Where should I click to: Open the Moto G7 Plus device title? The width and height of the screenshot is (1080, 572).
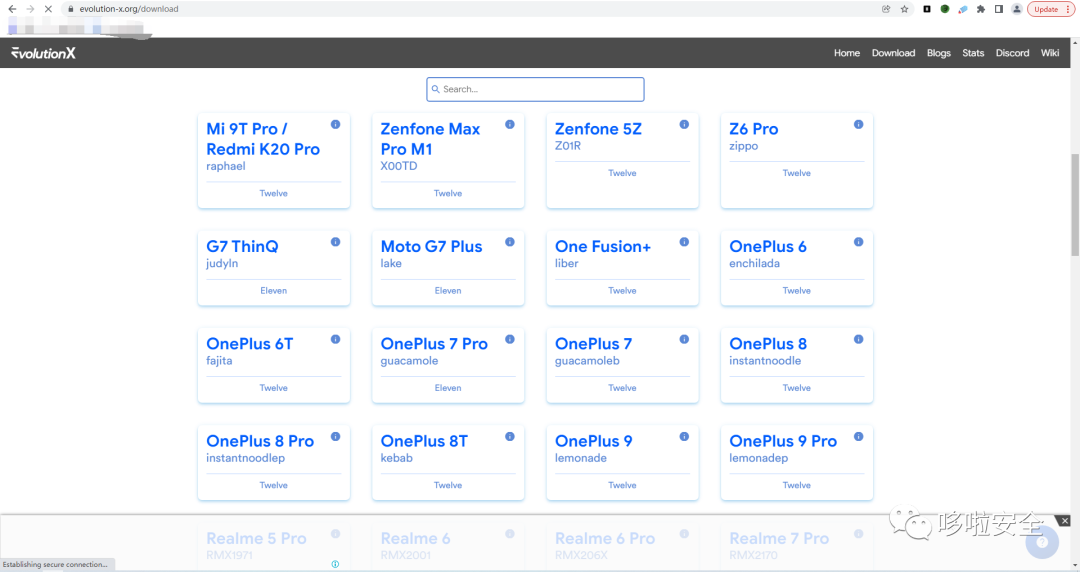point(431,247)
